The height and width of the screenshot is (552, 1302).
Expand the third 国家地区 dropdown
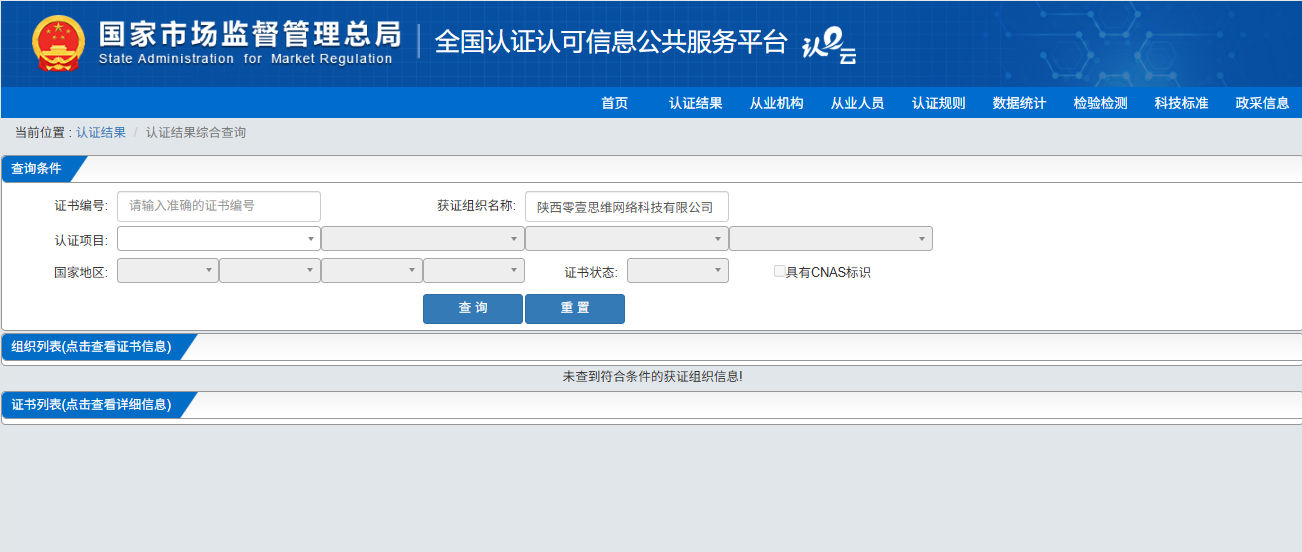[x=372, y=271]
